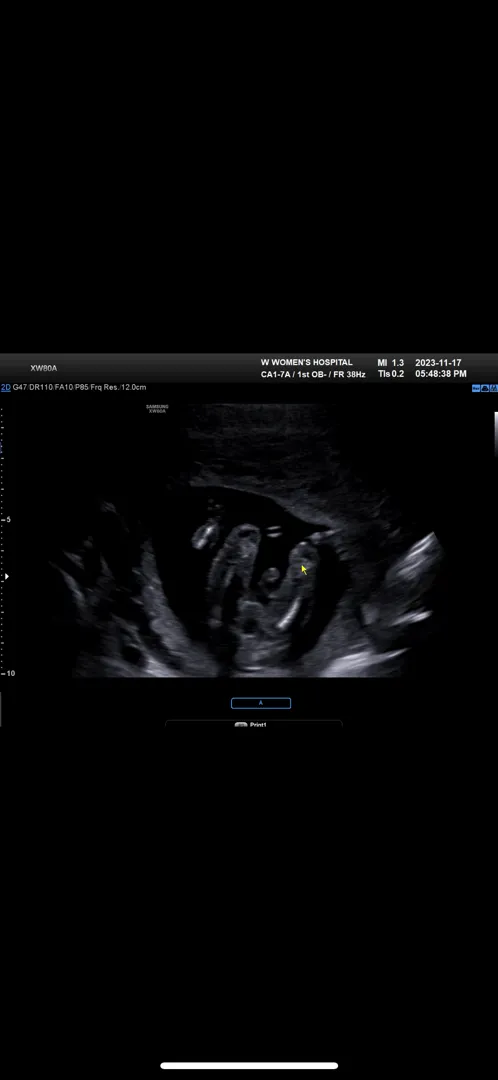This screenshot has height=1080, width=498.
Task: Click the "XW80A" system label in header
Action: [43, 368]
